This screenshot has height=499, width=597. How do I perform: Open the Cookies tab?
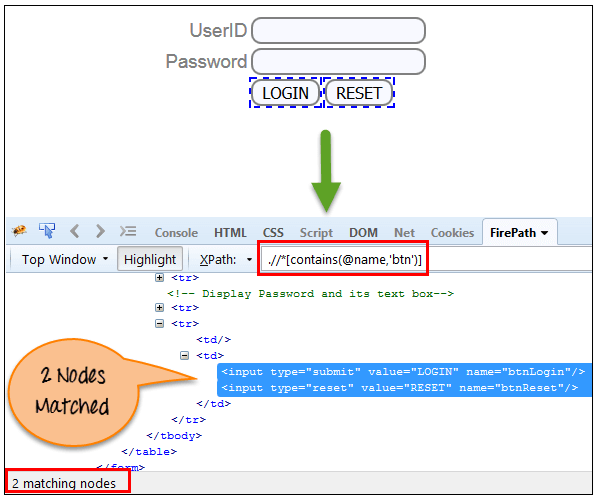[x=452, y=233]
